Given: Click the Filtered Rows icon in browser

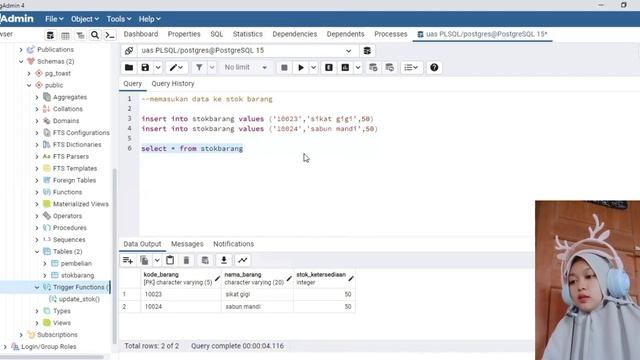Looking at the screenshot, I should click(80, 35).
